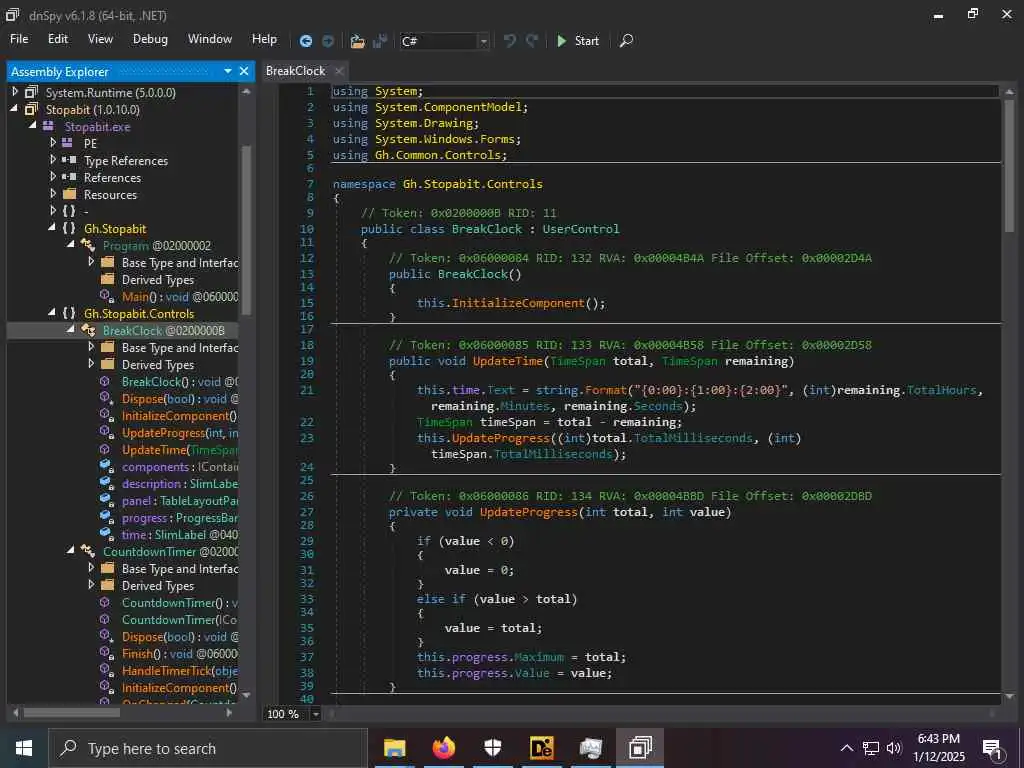This screenshot has height=768, width=1024.
Task: Collapse the Gh.Stopabit namespace node
Action: tap(52, 228)
